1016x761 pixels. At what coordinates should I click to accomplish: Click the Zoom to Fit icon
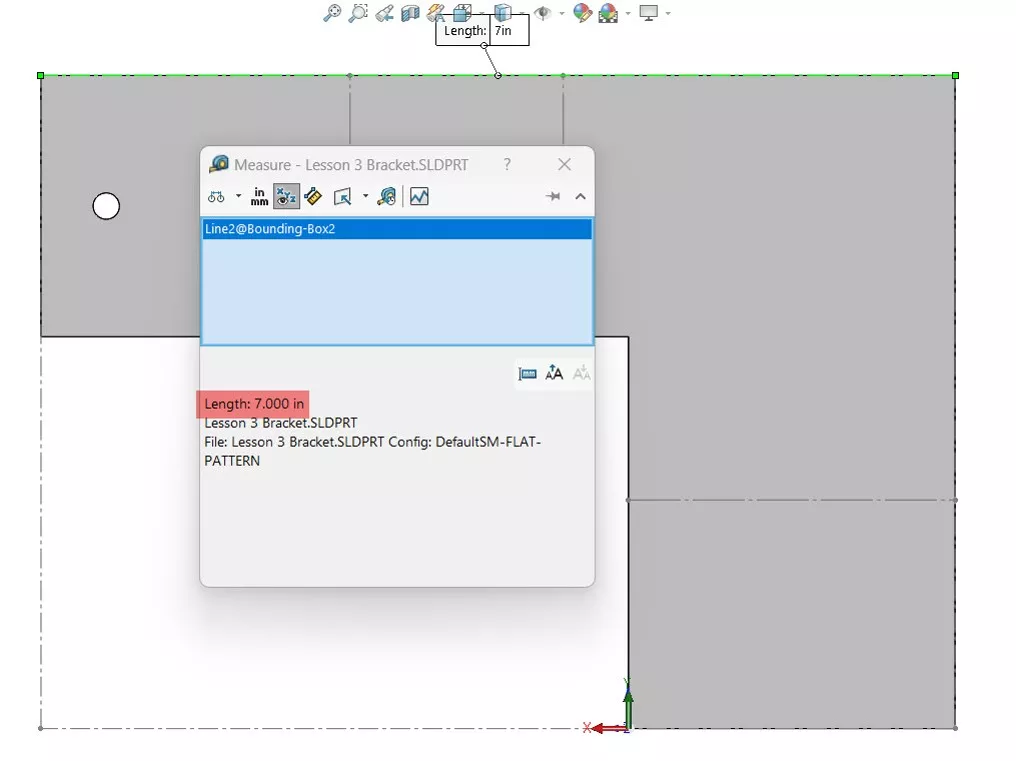pyautogui.click(x=332, y=12)
